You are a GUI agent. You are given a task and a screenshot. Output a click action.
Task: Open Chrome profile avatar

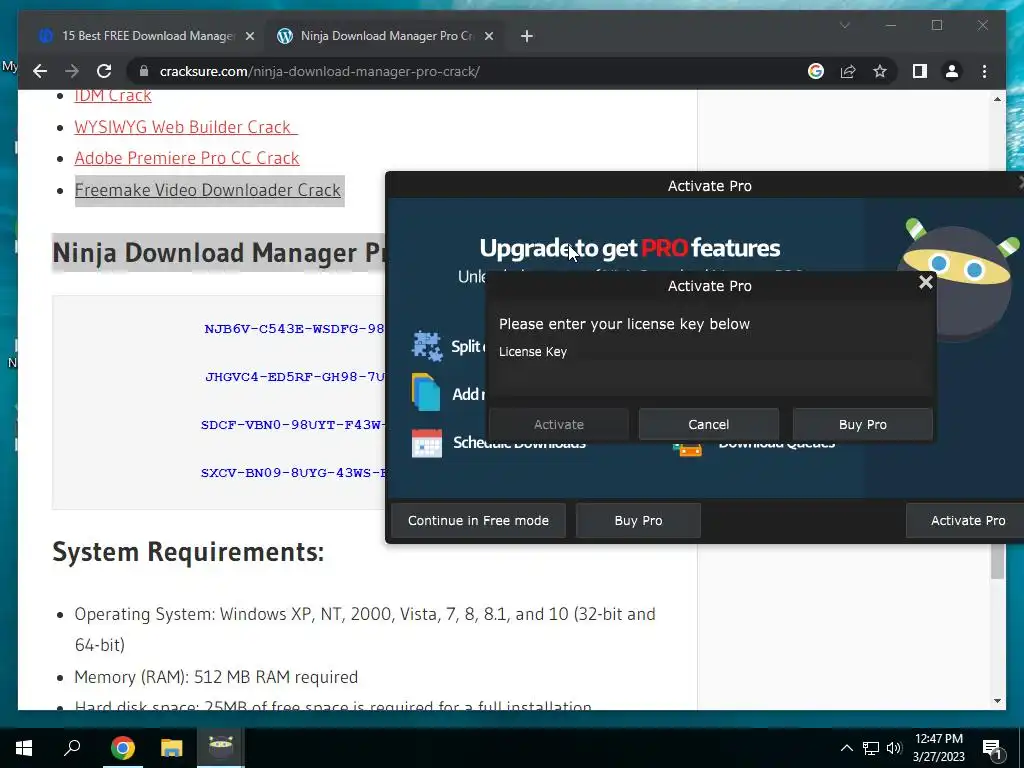pyautogui.click(x=952, y=71)
